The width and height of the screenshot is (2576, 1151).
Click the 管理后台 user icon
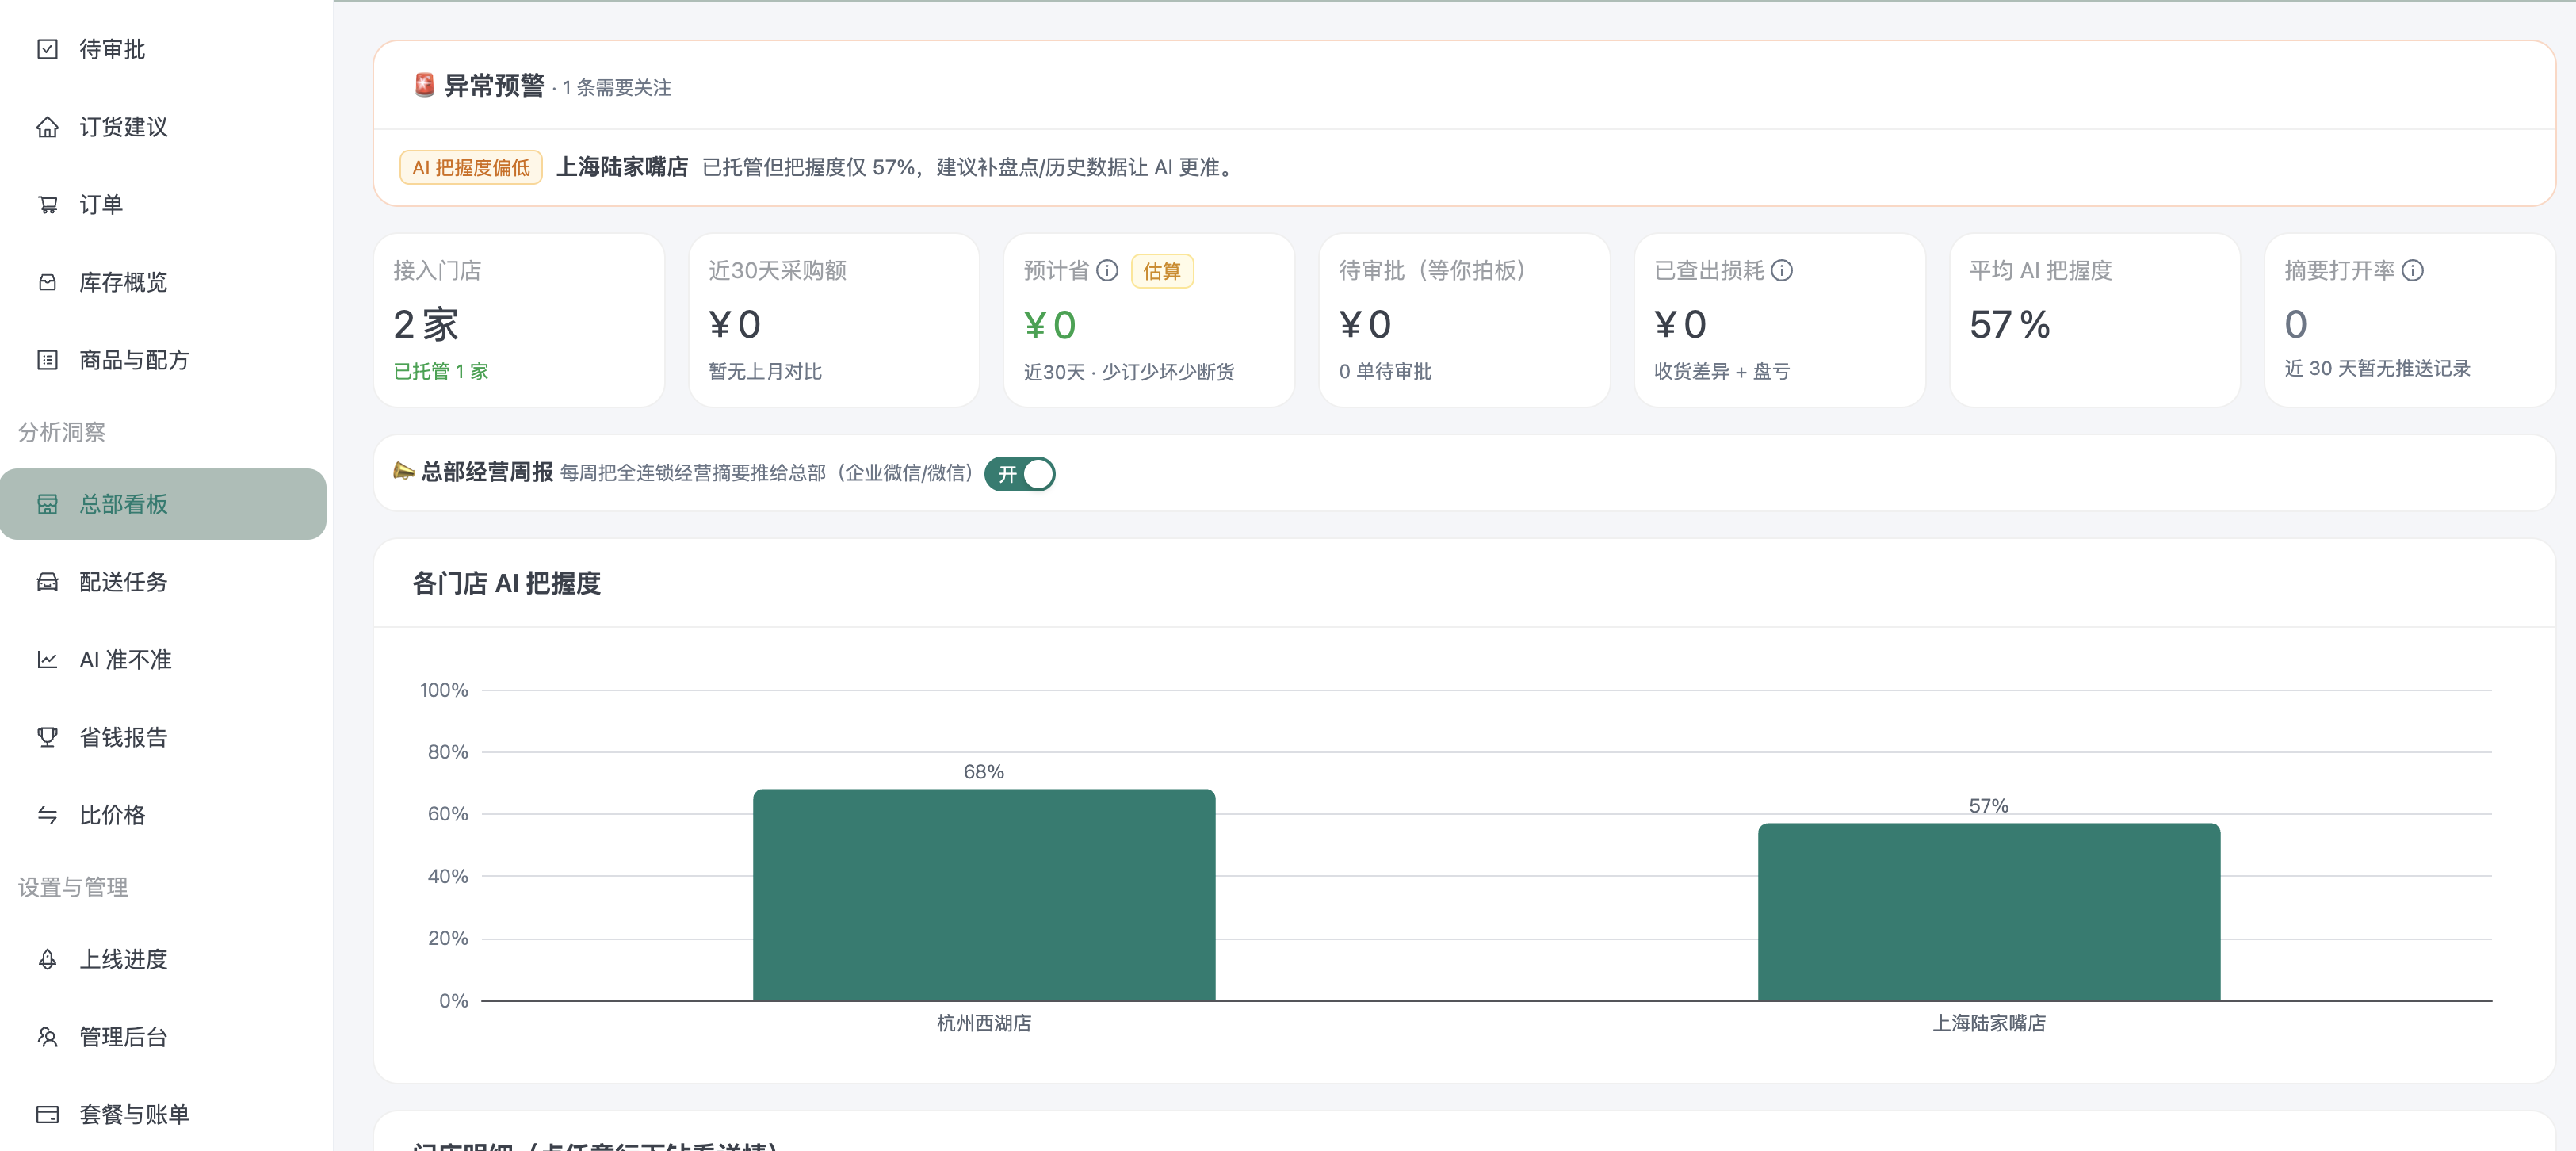[x=47, y=1037]
